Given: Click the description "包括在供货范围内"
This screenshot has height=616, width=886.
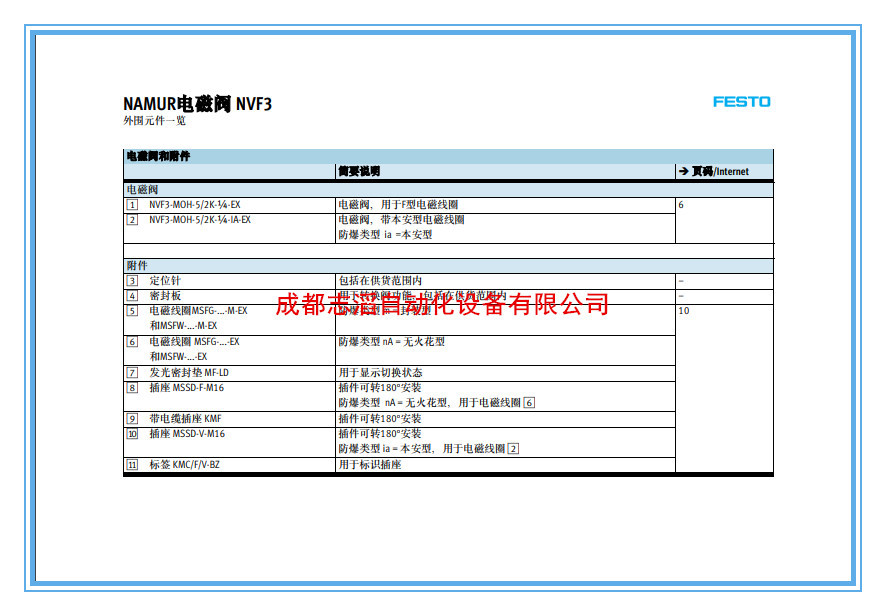Looking at the screenshot, I should [x=380, y=281].
